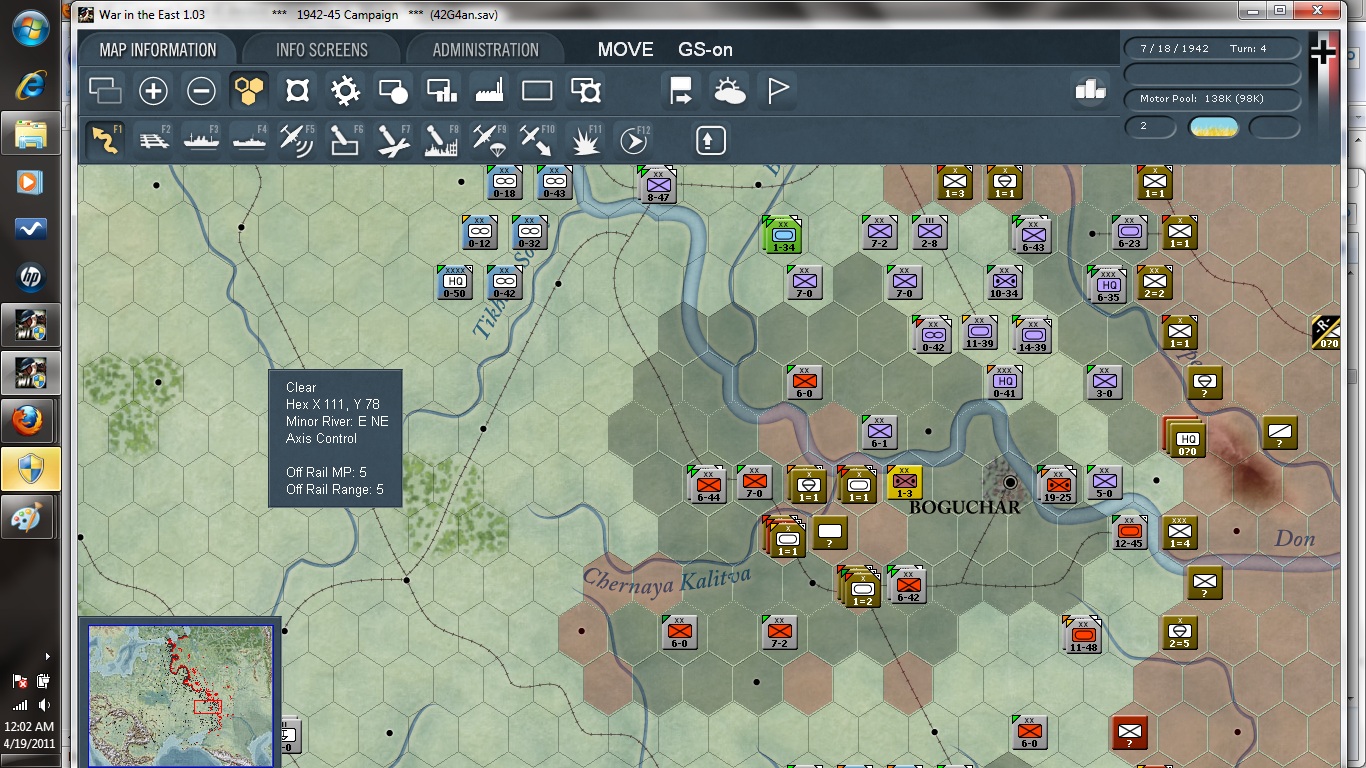
Task: Select Move mode F1 arrow icon
Action: (105, 140)
